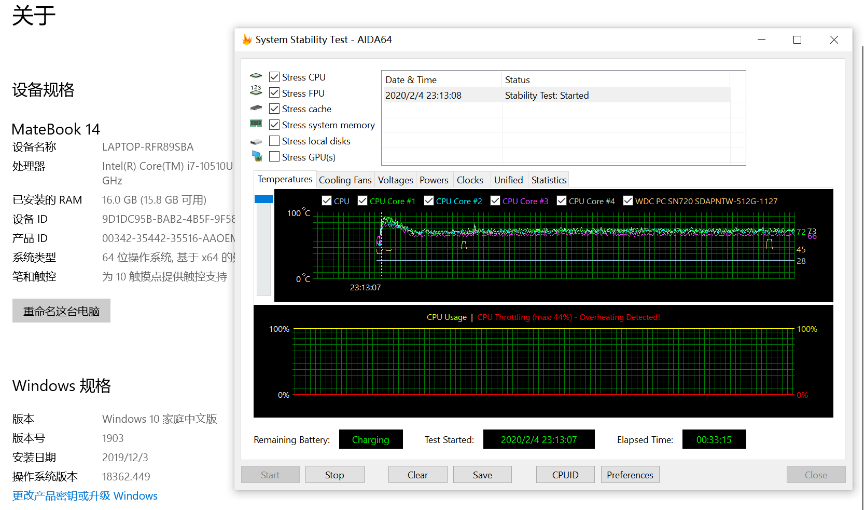Click the FPU icon beside Stress FPU
The height and width of the screenshot is (510, 865).
256,93
